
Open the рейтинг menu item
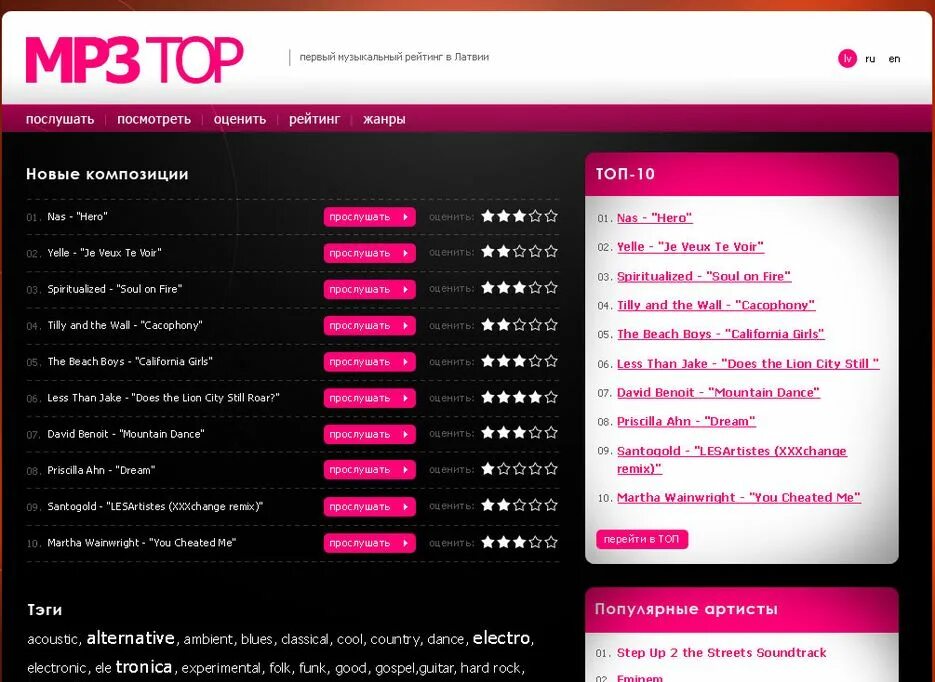[314, 119]
